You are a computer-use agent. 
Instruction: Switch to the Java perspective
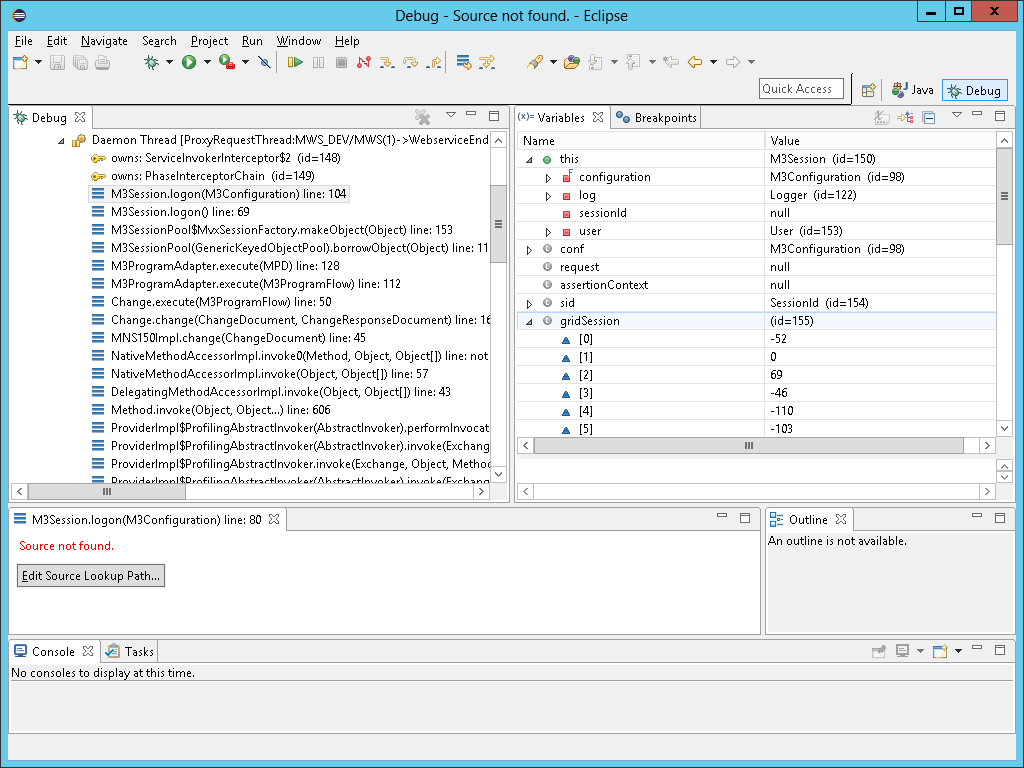[x=913, y=90]
